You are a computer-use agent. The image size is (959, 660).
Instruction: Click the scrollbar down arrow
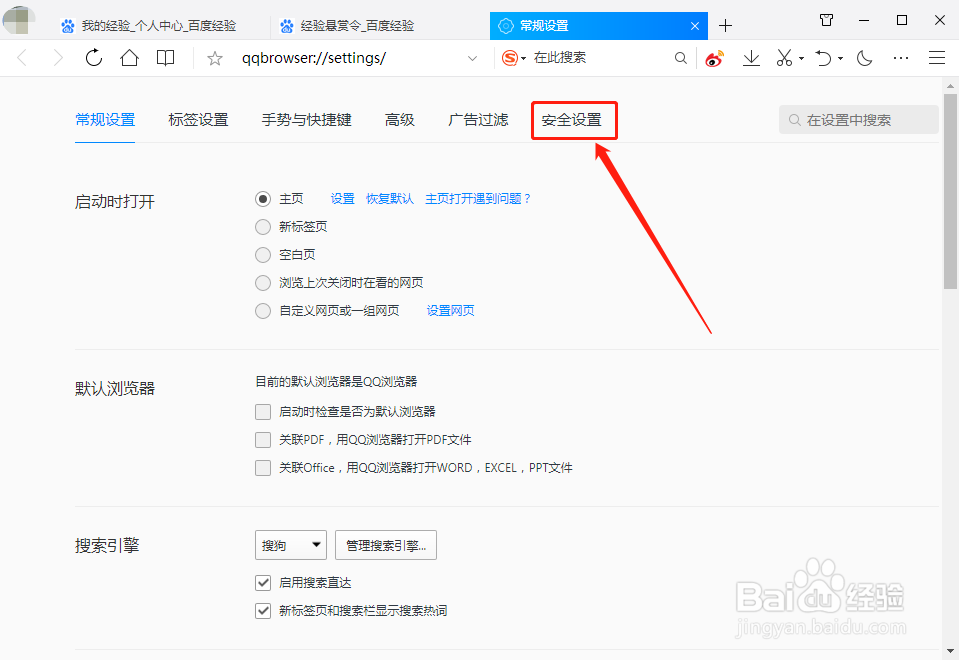click(x=950, y=652)
